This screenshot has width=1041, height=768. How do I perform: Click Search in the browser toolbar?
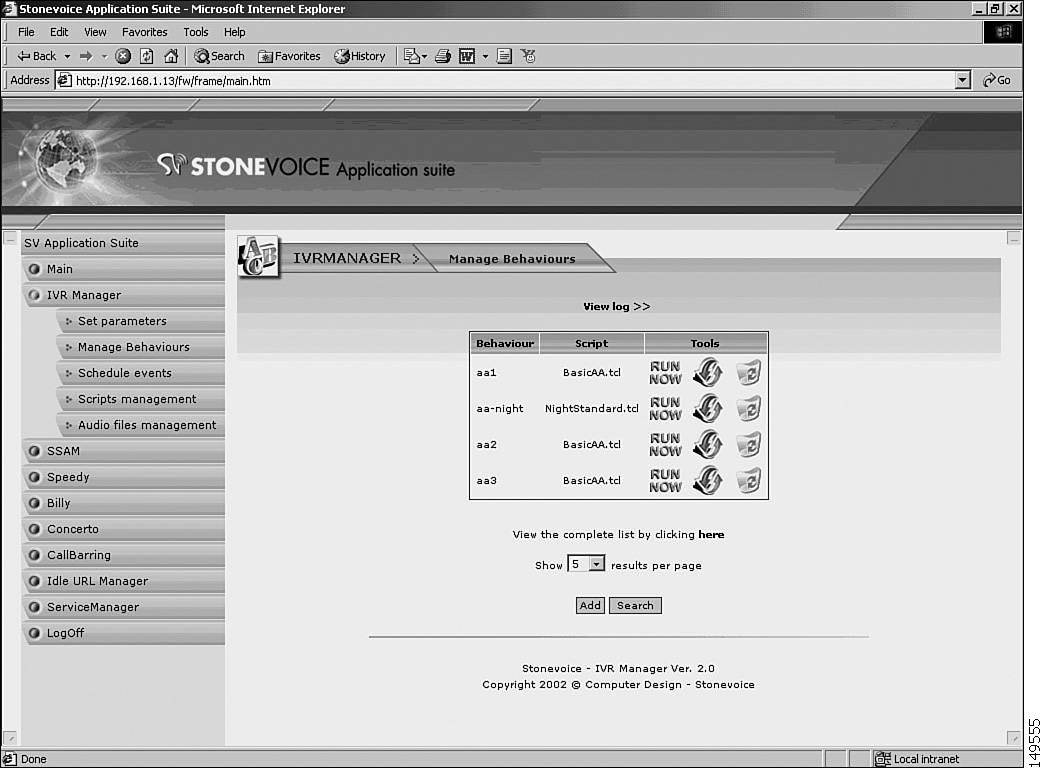219,56
